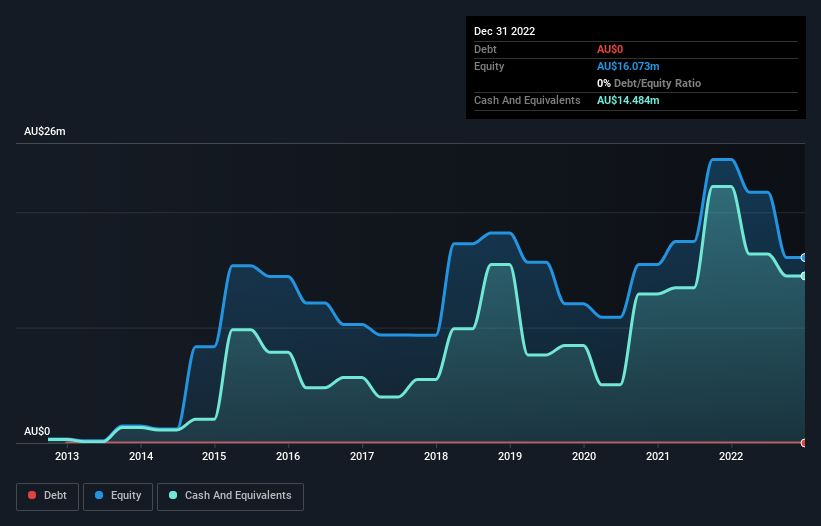Click the AU$26m y-axis label

[45, 131]
